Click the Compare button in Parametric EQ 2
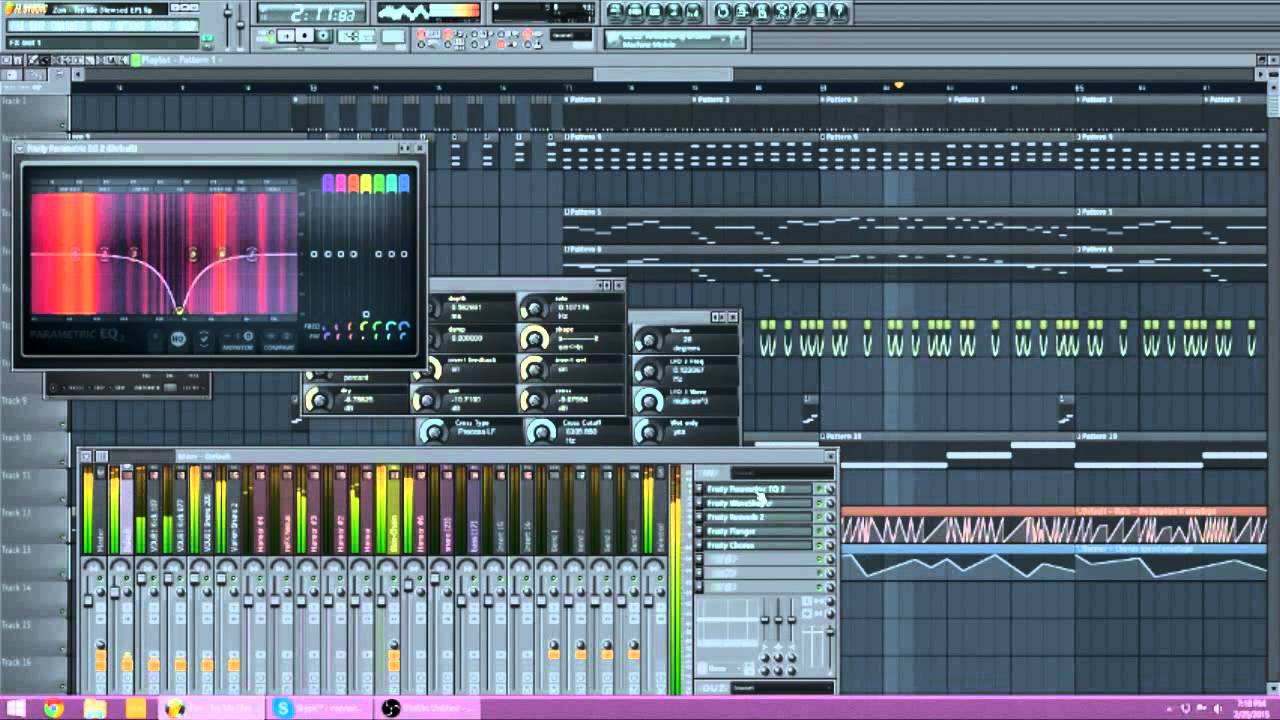The image size is (1280, 720). click(x=279, y=341)
